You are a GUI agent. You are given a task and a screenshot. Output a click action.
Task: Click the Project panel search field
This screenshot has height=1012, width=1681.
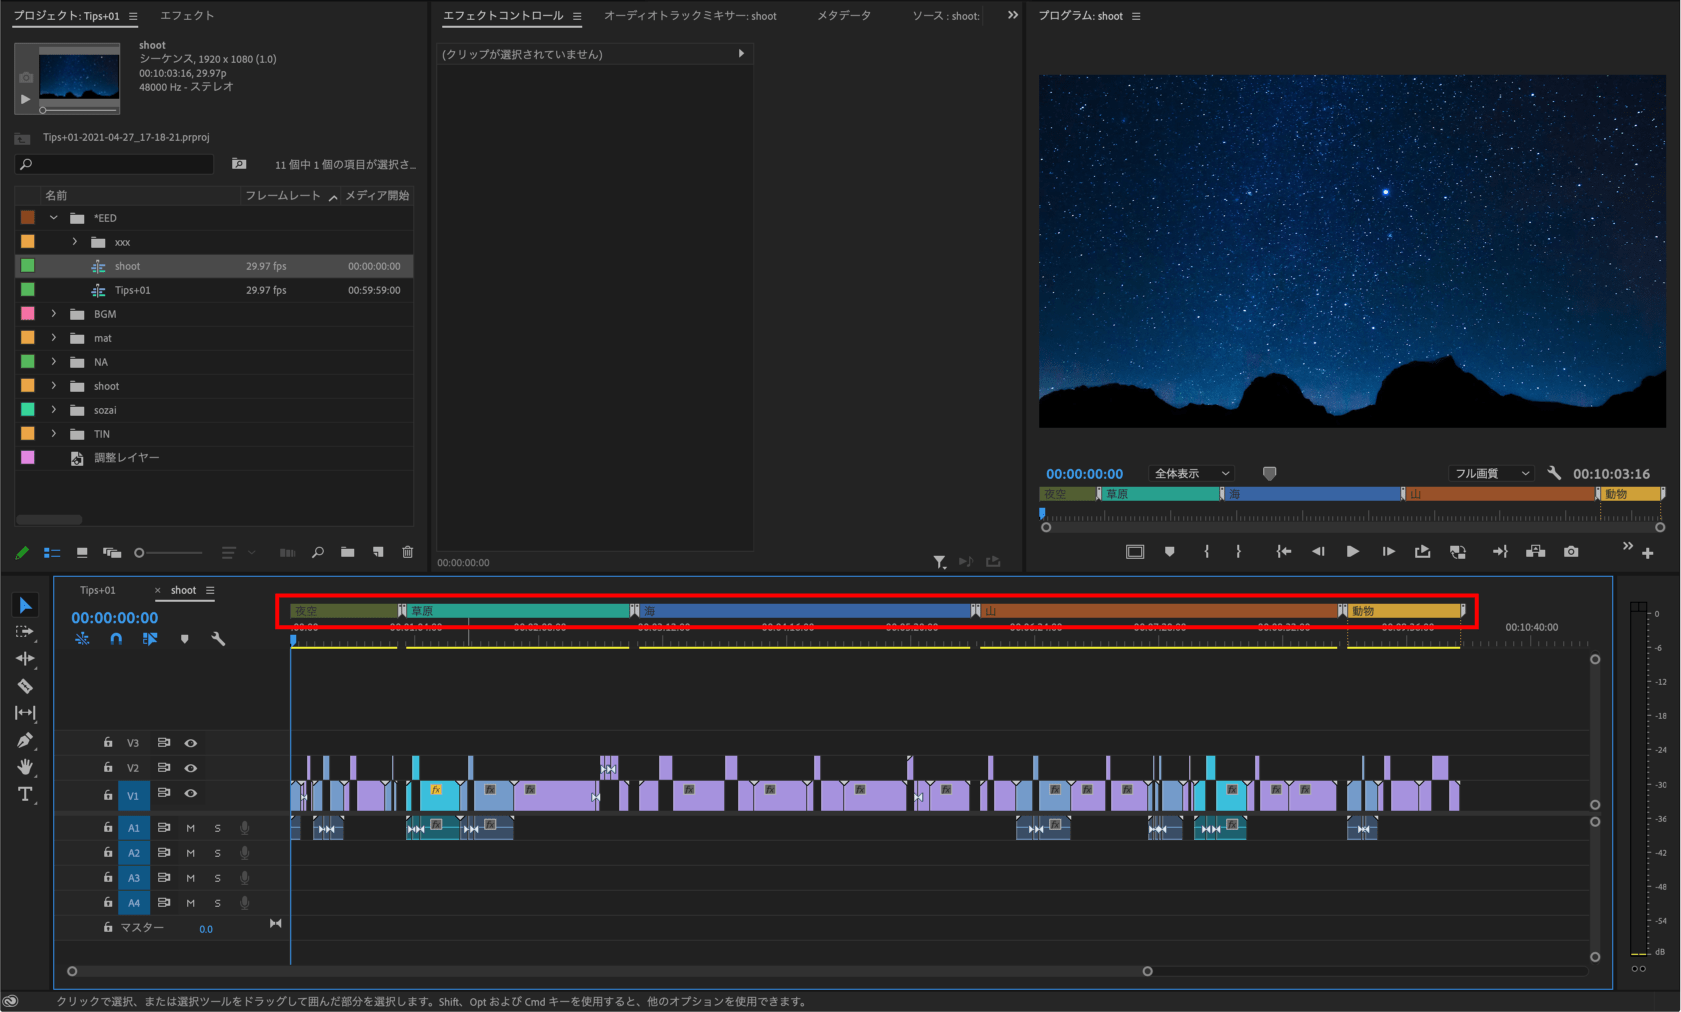tap(115, 164)
